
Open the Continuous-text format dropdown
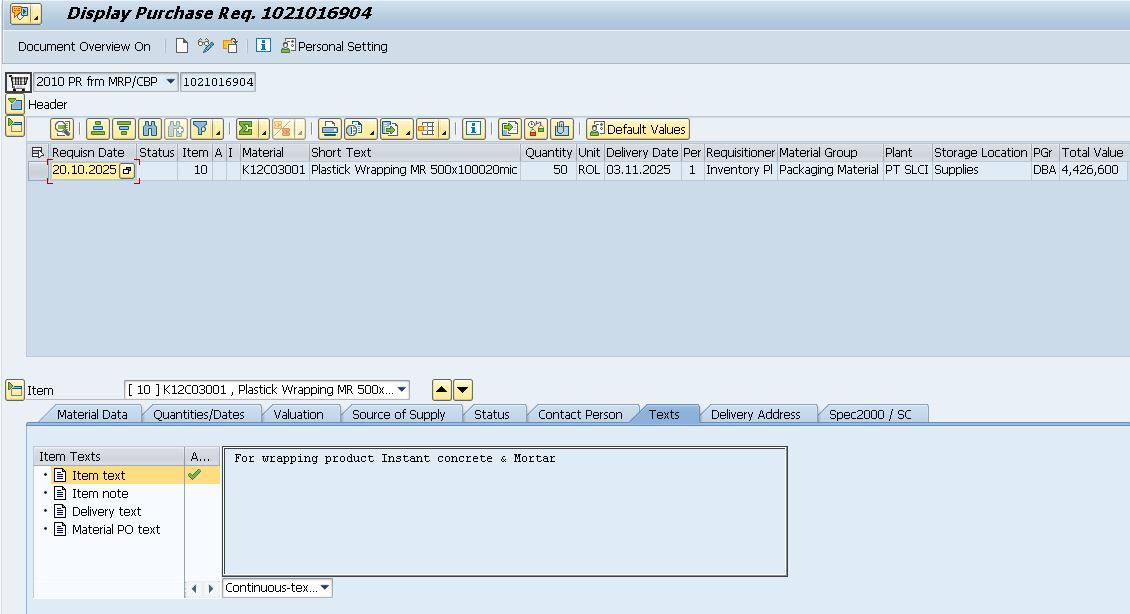(325, 588)
